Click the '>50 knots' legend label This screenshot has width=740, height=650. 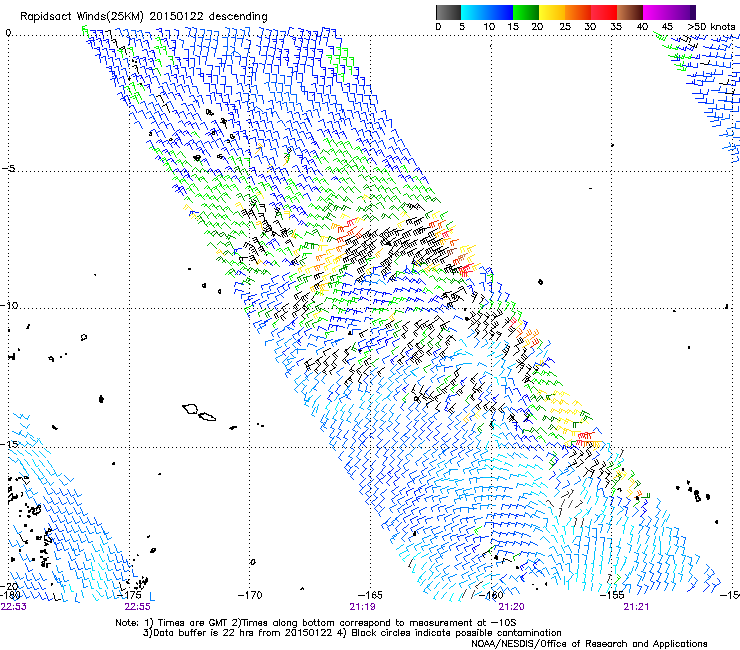tap(711, 27)
